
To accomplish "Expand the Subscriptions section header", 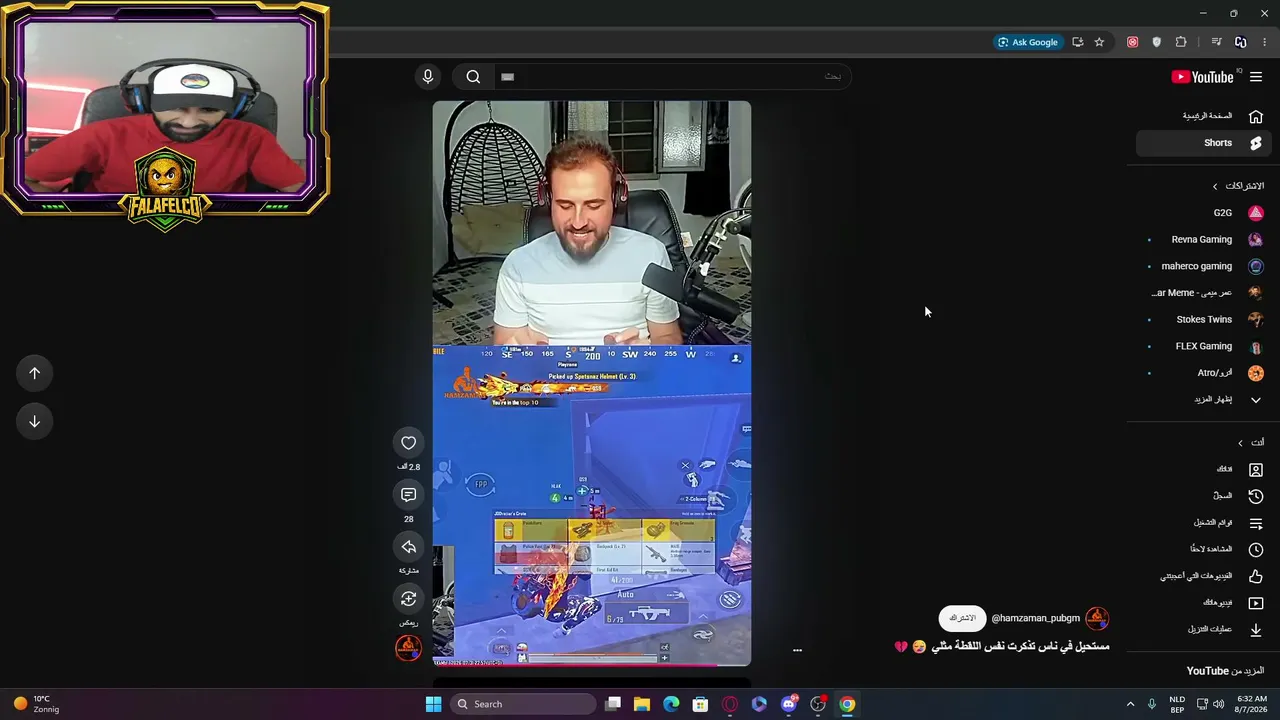I will [1238, 186].
